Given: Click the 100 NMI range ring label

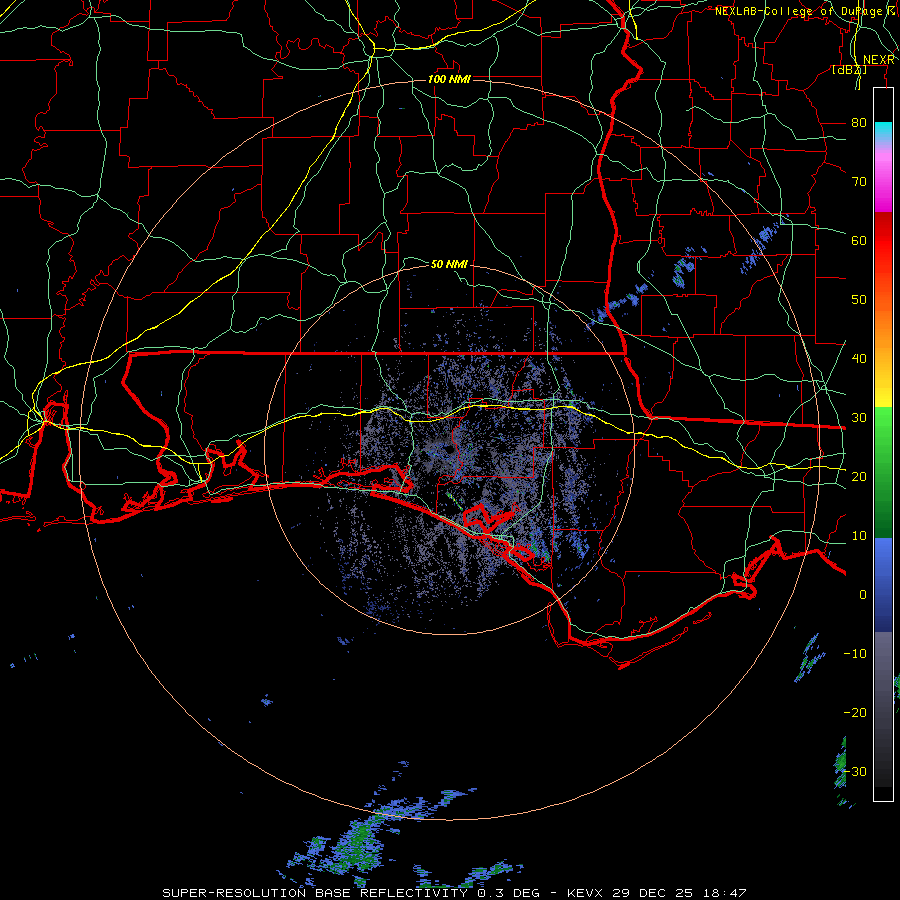Looking at the screenshot, I should pos(449,79).
